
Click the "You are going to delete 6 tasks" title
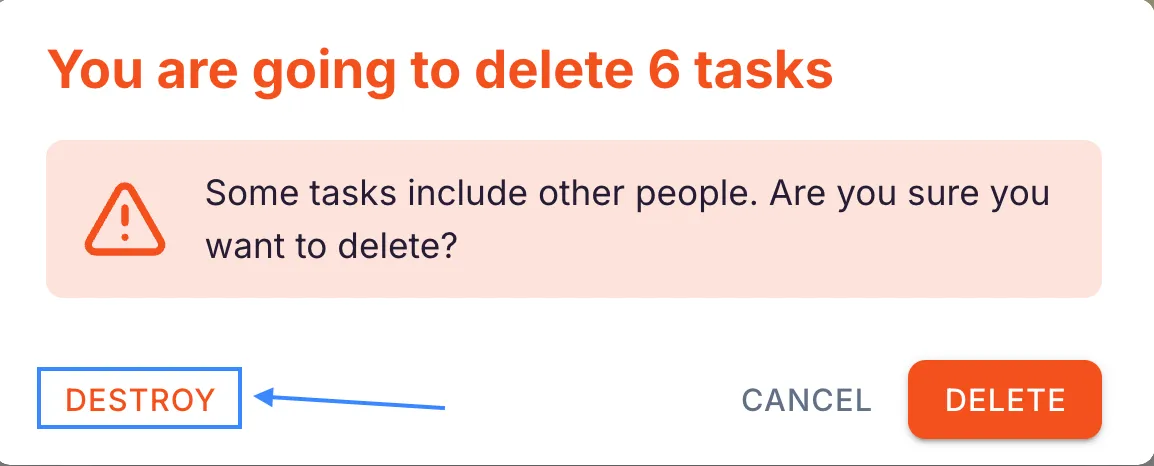pos(440,70)
